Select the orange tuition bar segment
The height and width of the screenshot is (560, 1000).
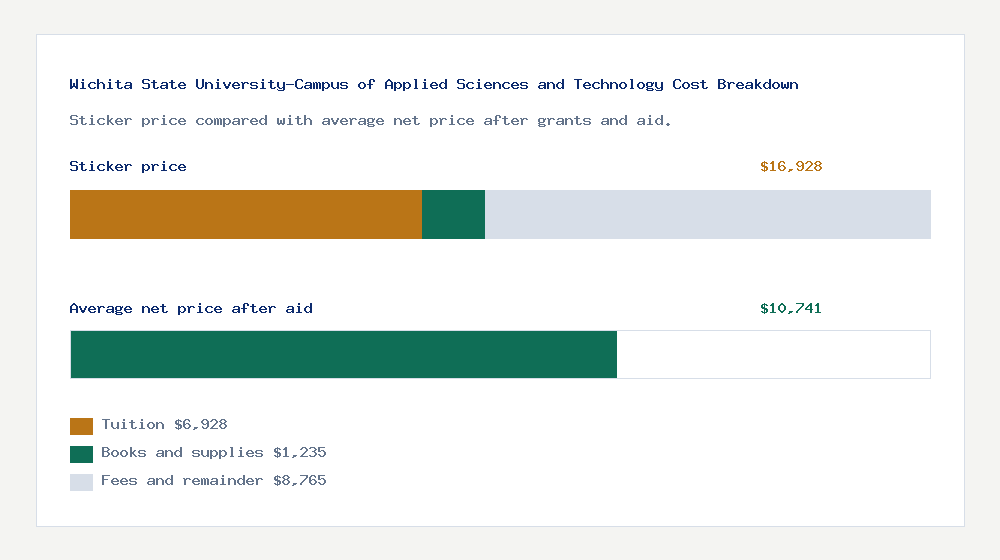pyautogui.click(x=246, y=214)
